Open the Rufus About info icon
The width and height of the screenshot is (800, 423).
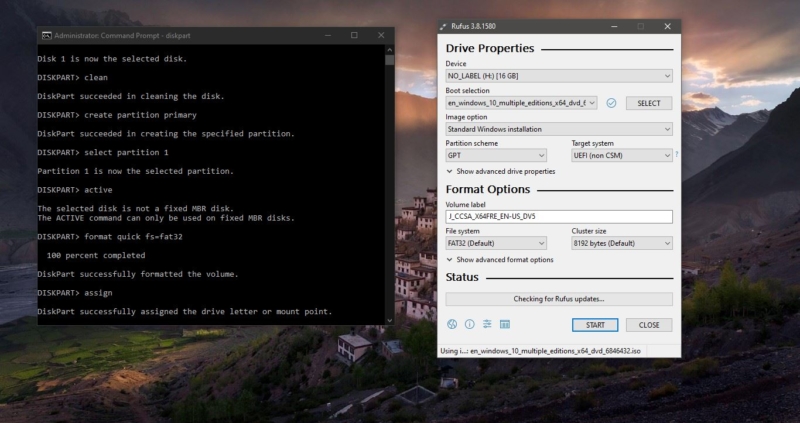pyautogui.click(x=469, y=324)
